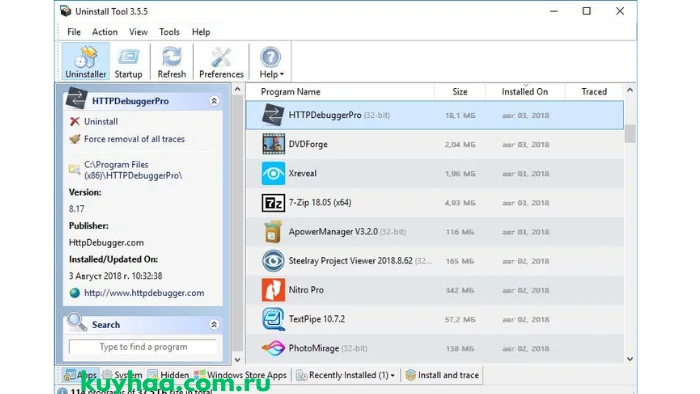Image resolution: width=700 pixels, height=394 pixels.
Task: Open the File menu
Action: pyautogui.click(x=74, y=32)
